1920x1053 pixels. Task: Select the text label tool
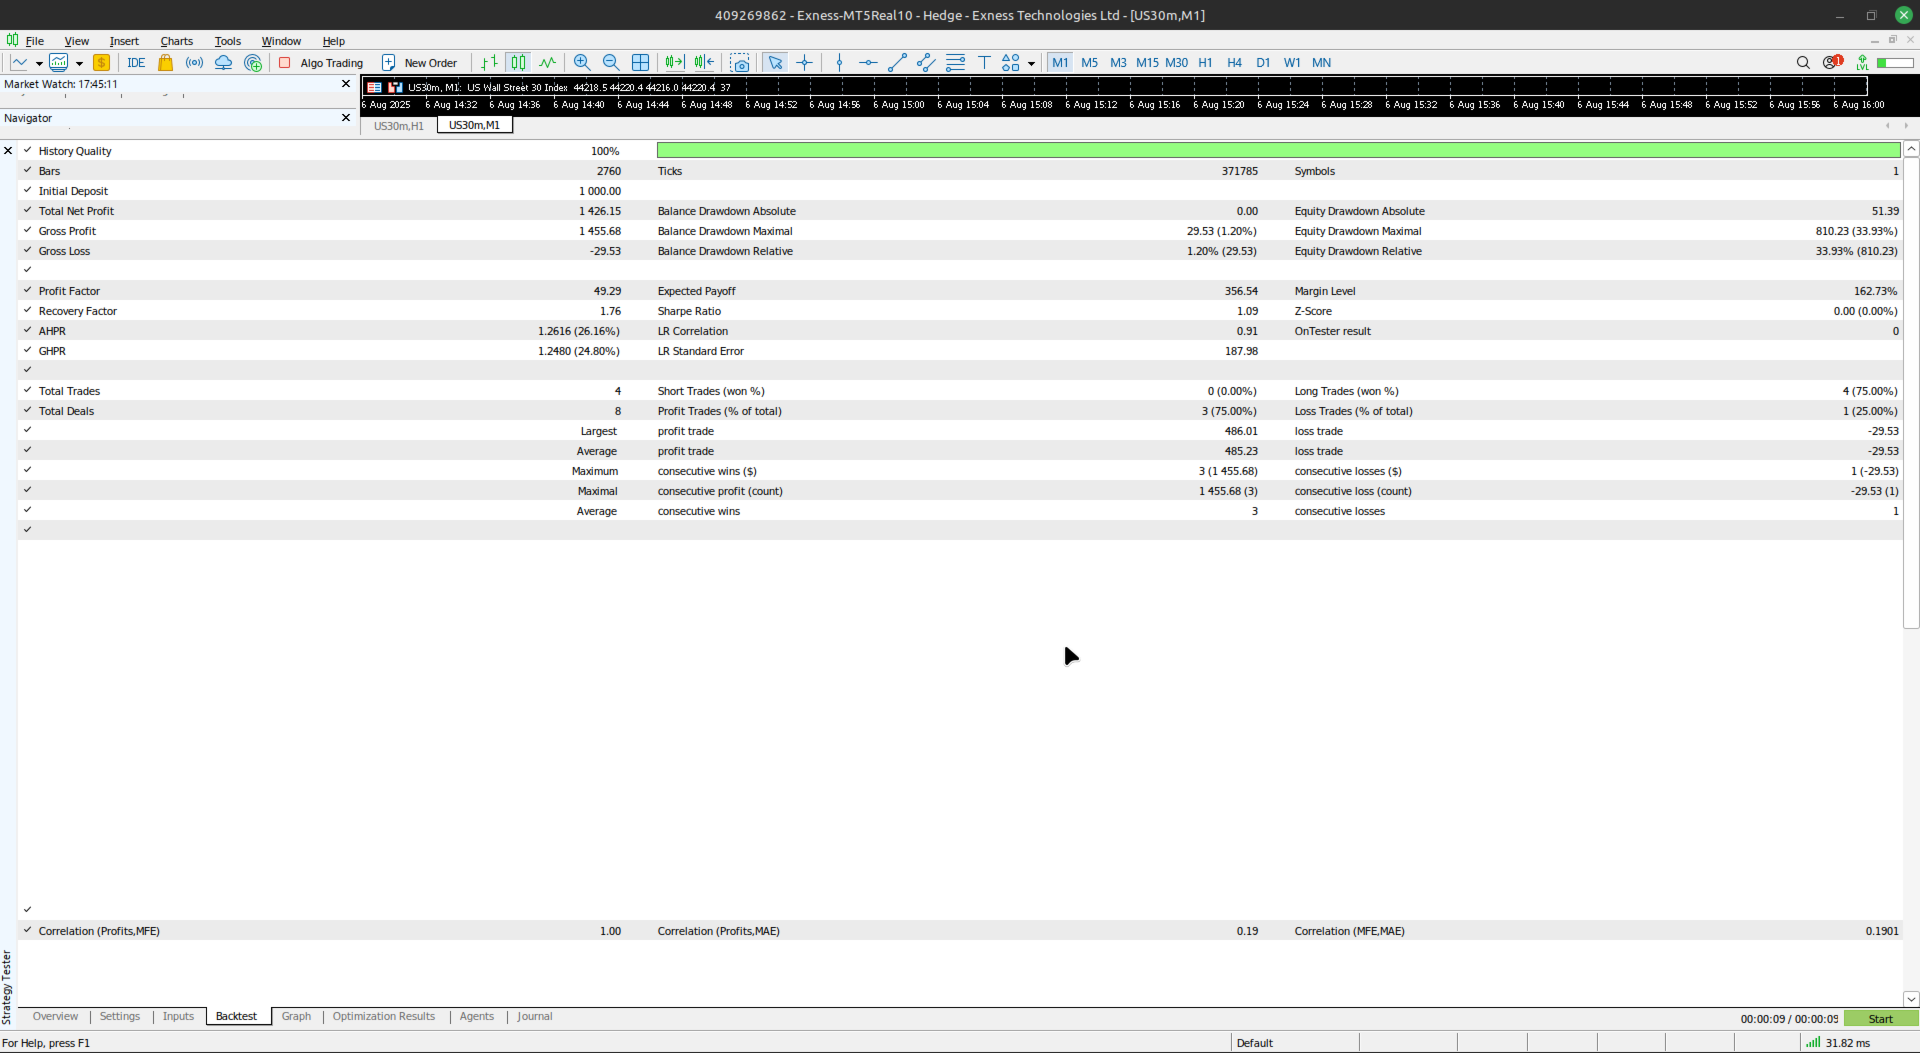[984, 62]
